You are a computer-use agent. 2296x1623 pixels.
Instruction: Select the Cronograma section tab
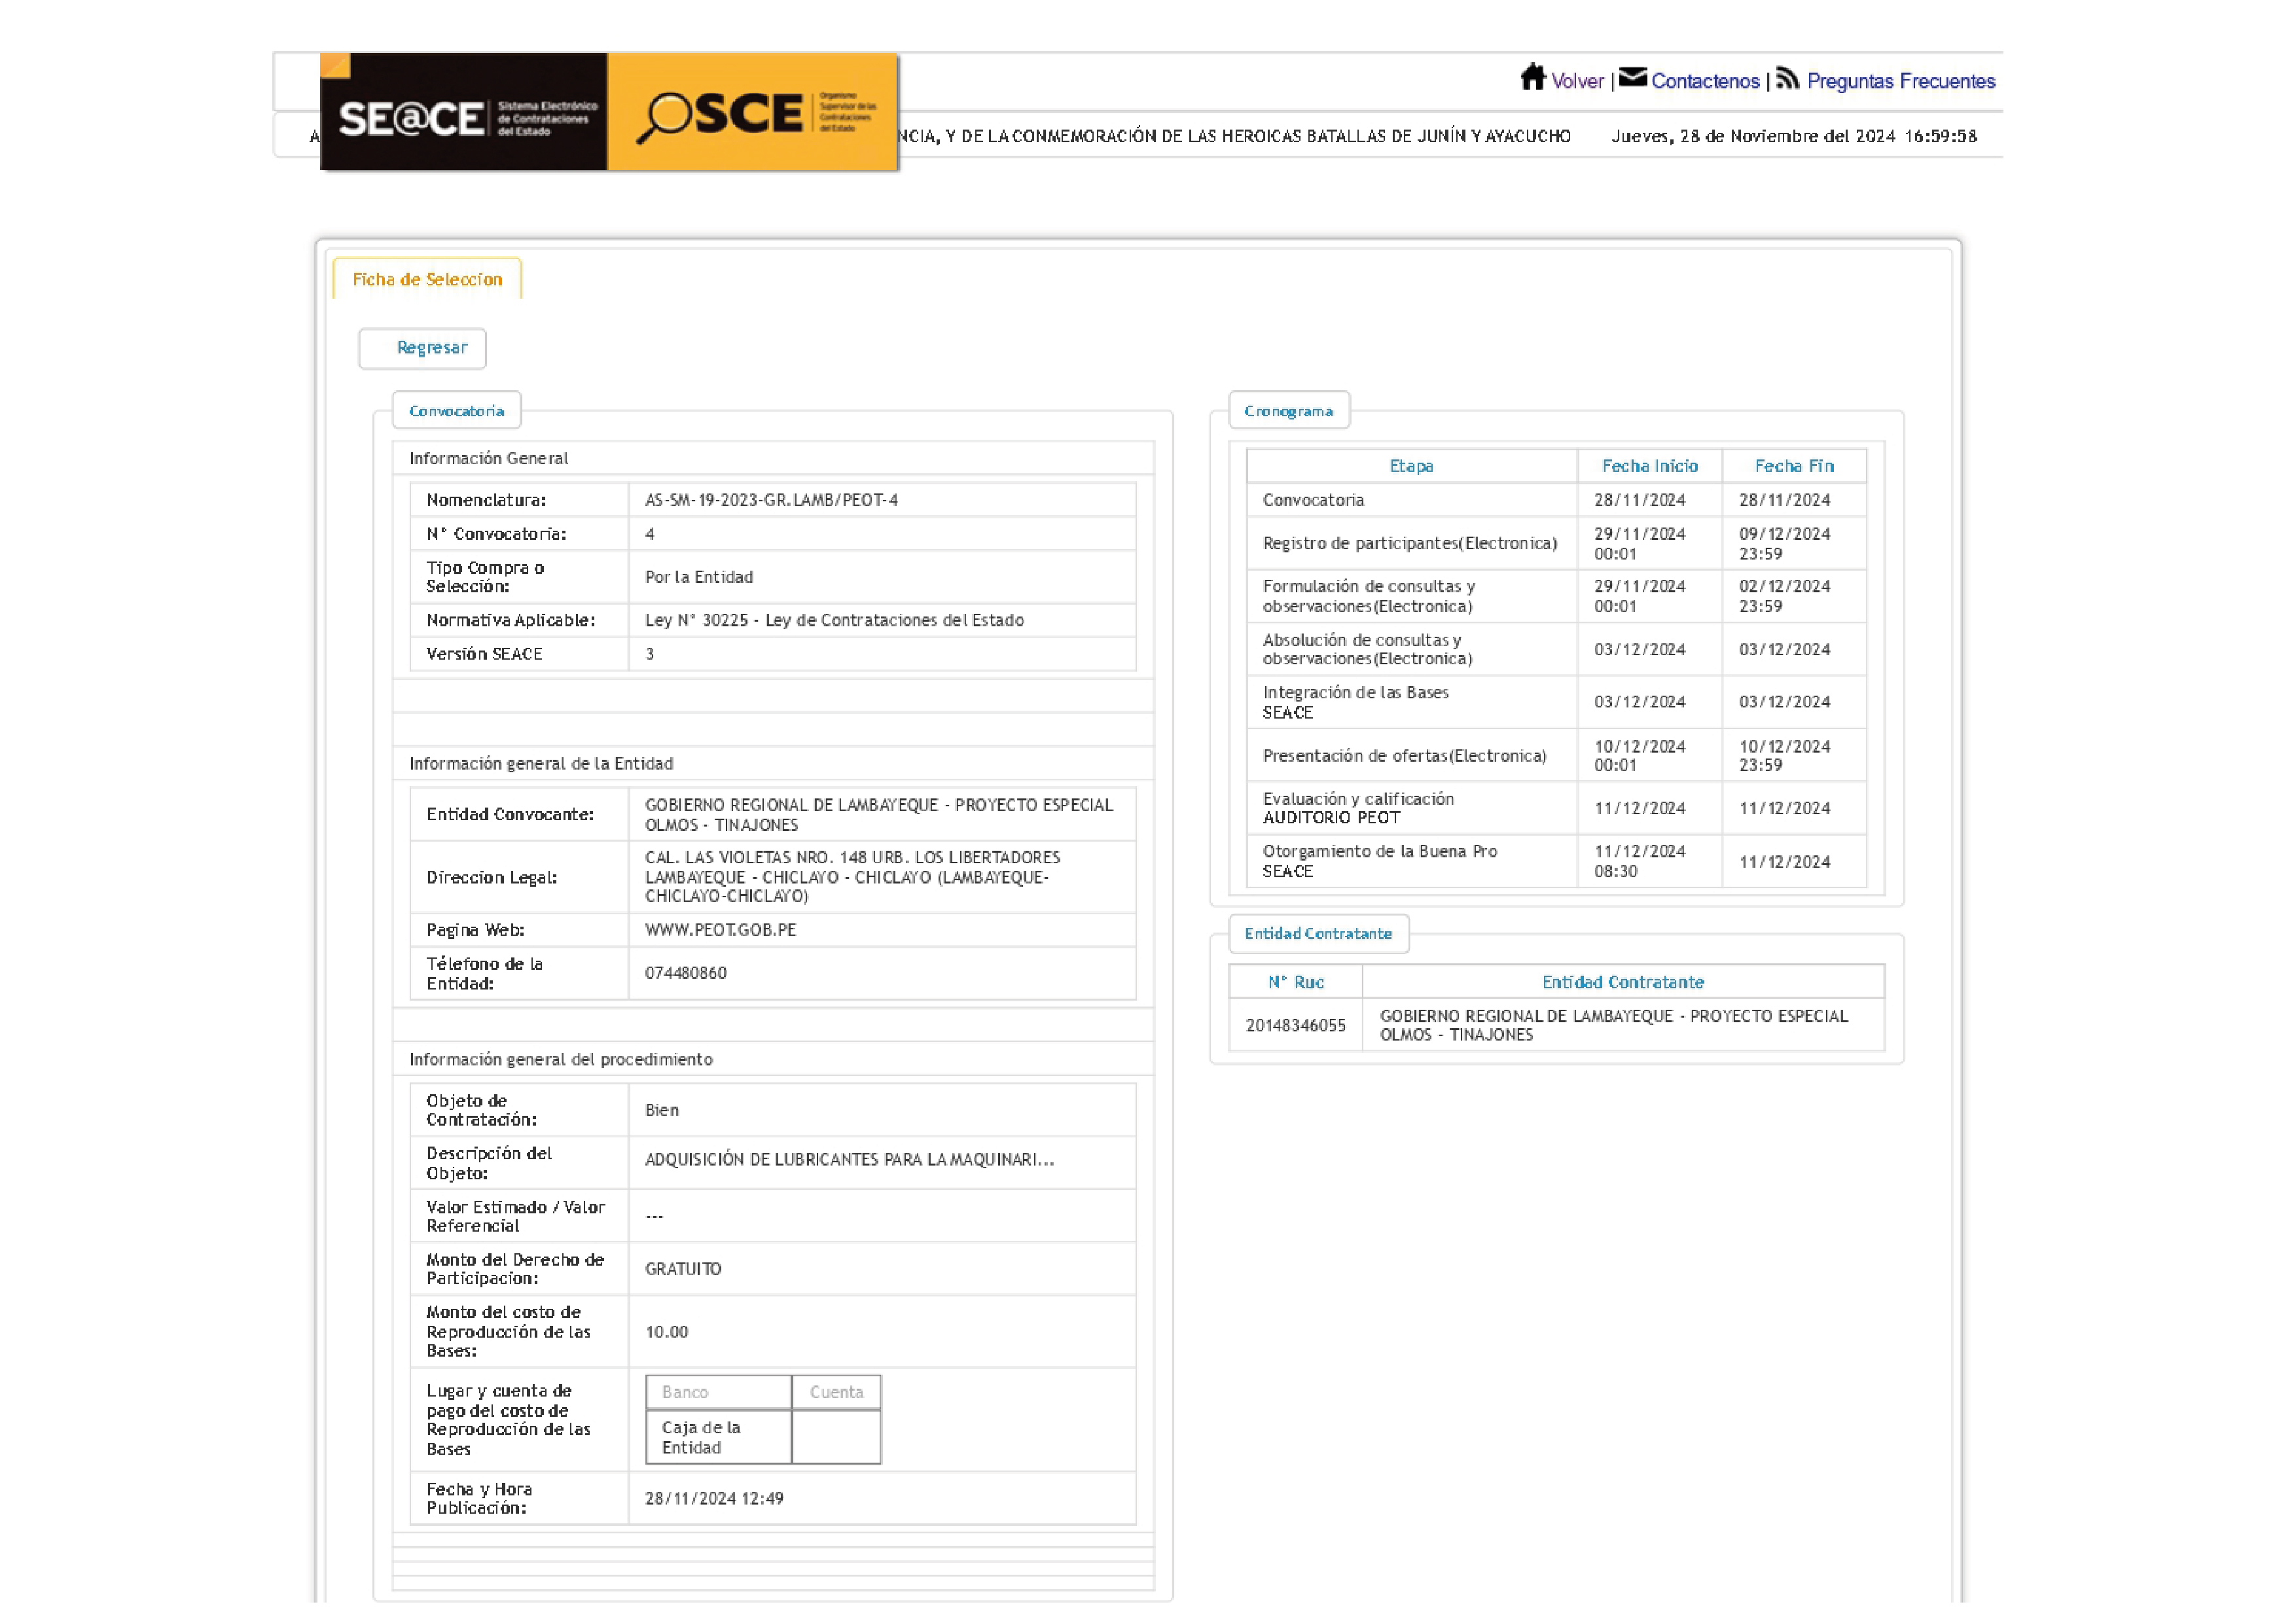coord(1288,411)
